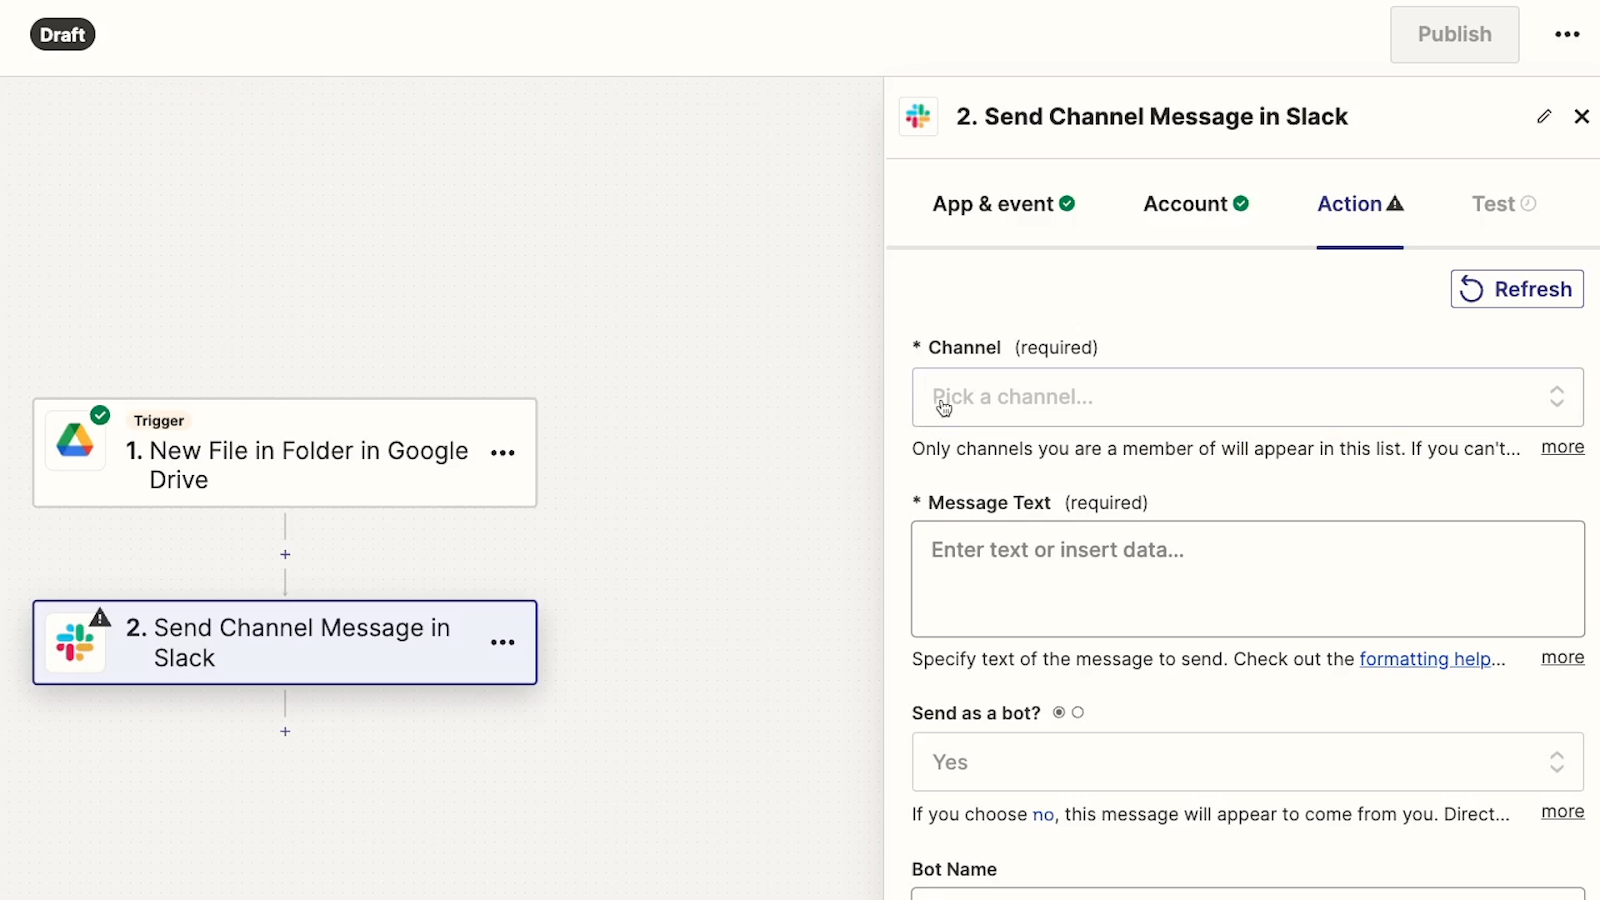
Task: Select first radio option beside Send as a bot
Action: coord(1059,713)
